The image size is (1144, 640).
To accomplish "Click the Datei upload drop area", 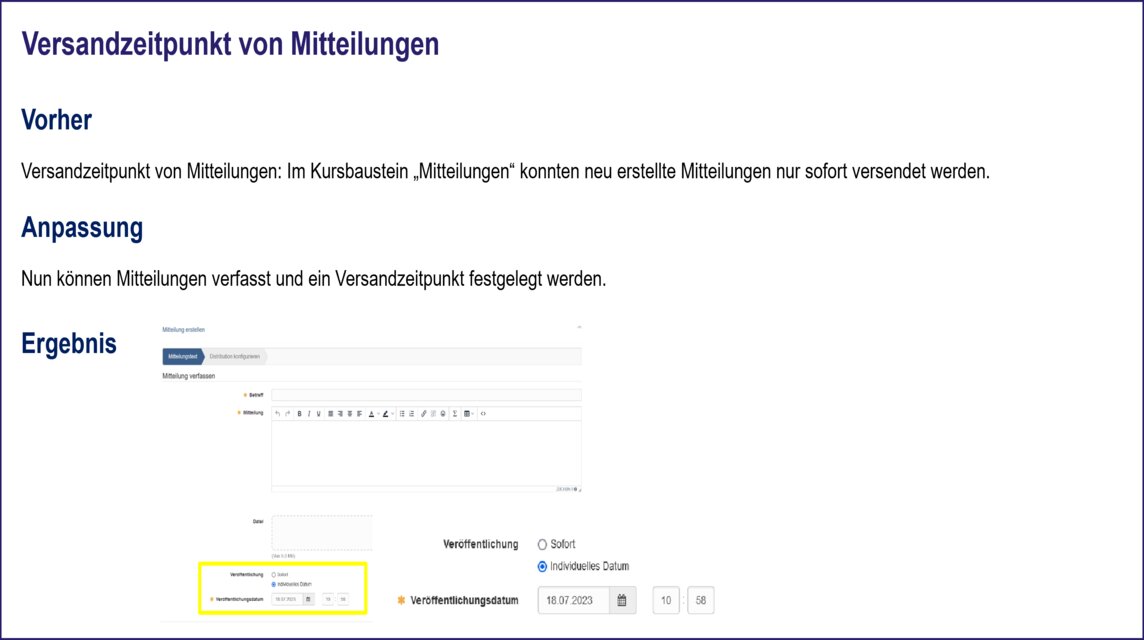I will tap(322, 533).
